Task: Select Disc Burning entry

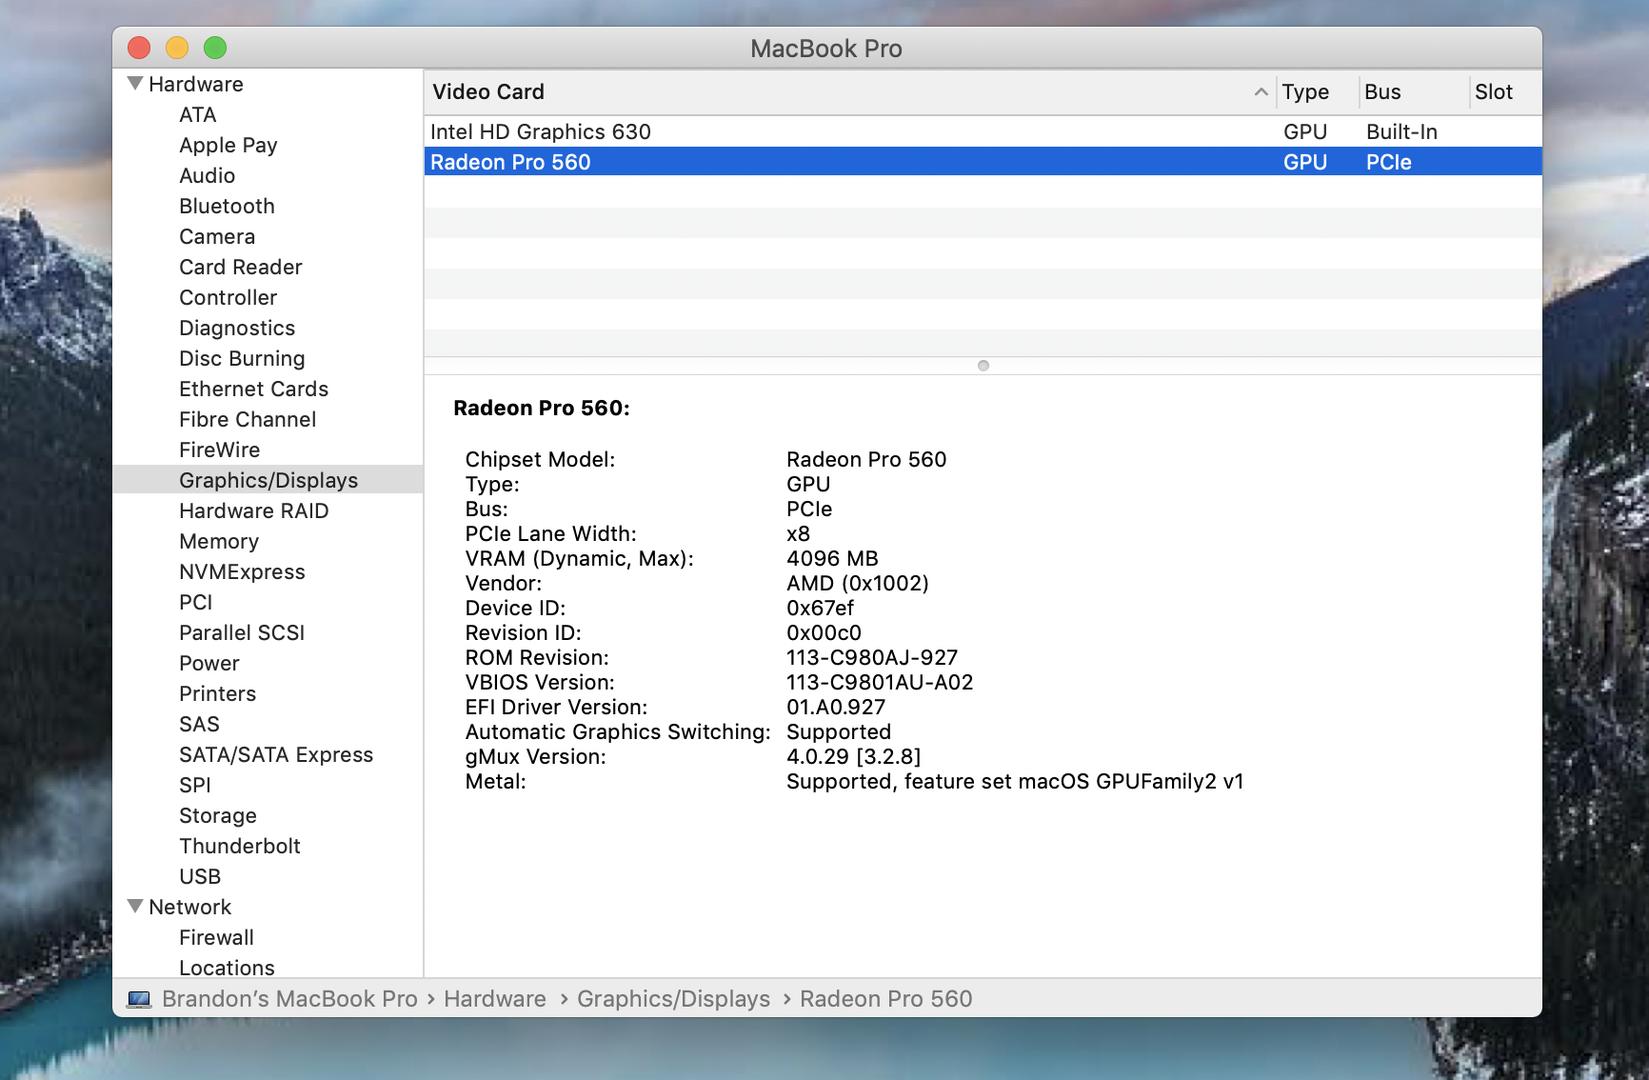Action: [x=242, y=359]
